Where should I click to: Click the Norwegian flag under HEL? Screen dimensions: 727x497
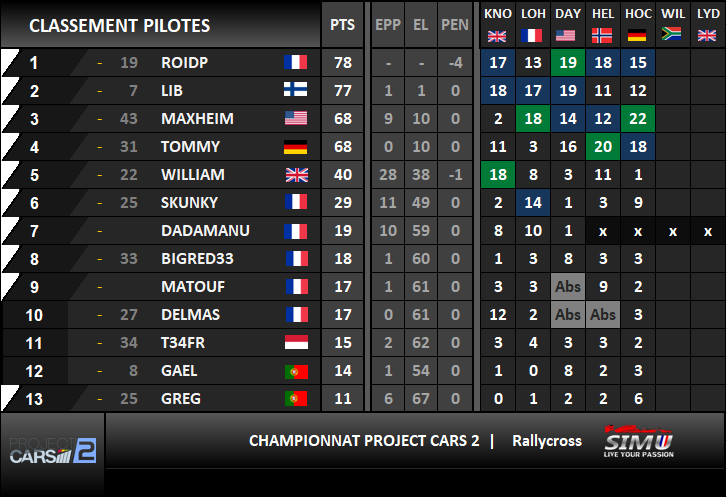(x=602, y=35)
